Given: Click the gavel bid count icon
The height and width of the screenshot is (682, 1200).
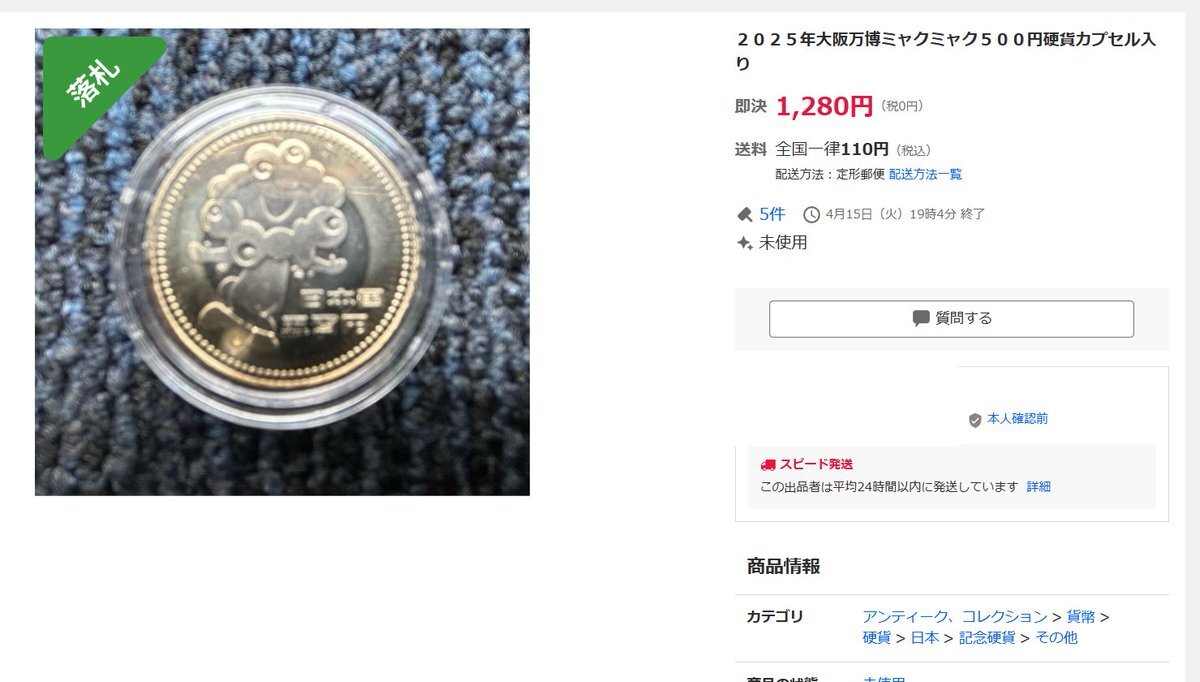Looking at the screenshot, I should pos(744,214).
